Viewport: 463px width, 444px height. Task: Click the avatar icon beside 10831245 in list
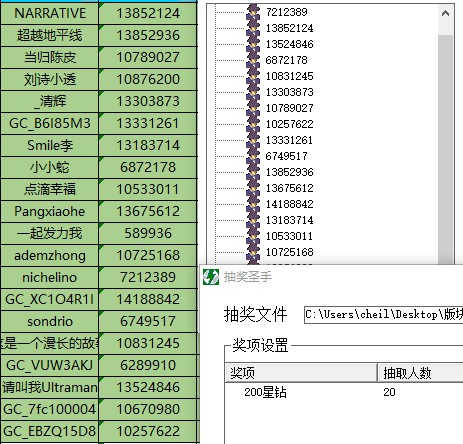[253, 76]
